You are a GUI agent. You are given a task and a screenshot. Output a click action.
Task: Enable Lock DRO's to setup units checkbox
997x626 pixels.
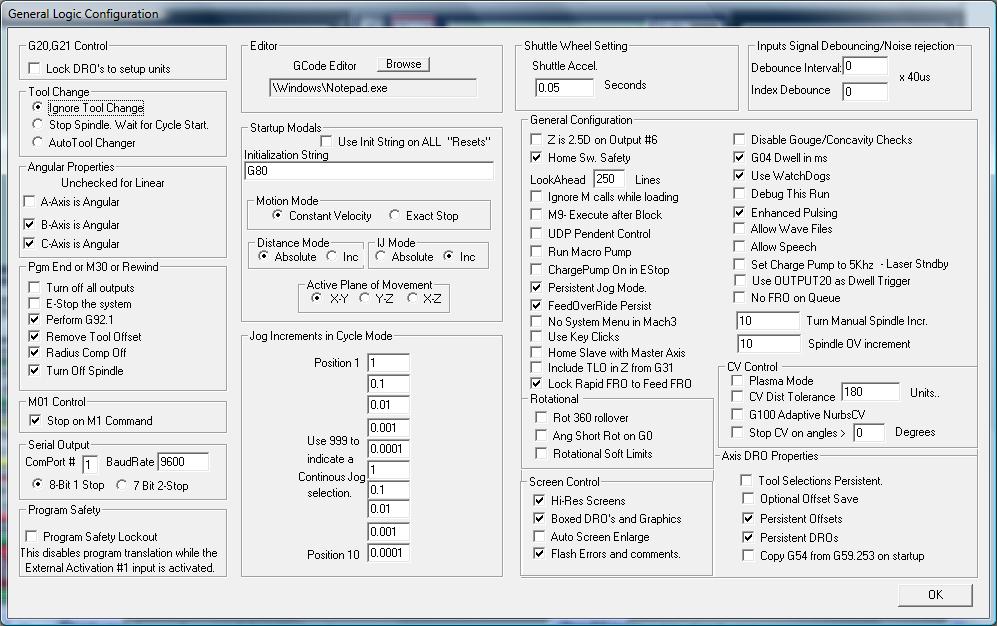[35, 69]
